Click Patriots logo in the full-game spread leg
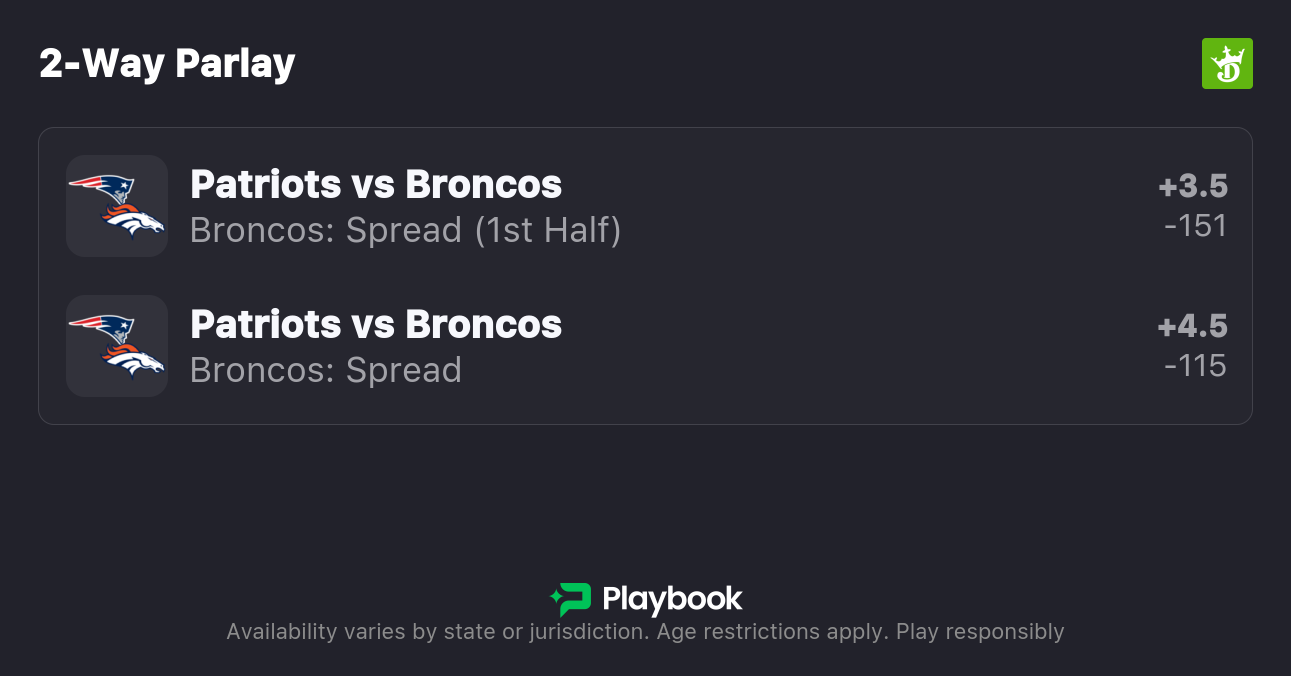The height and width of the screenshot is (676, 1291). [103, 328]
